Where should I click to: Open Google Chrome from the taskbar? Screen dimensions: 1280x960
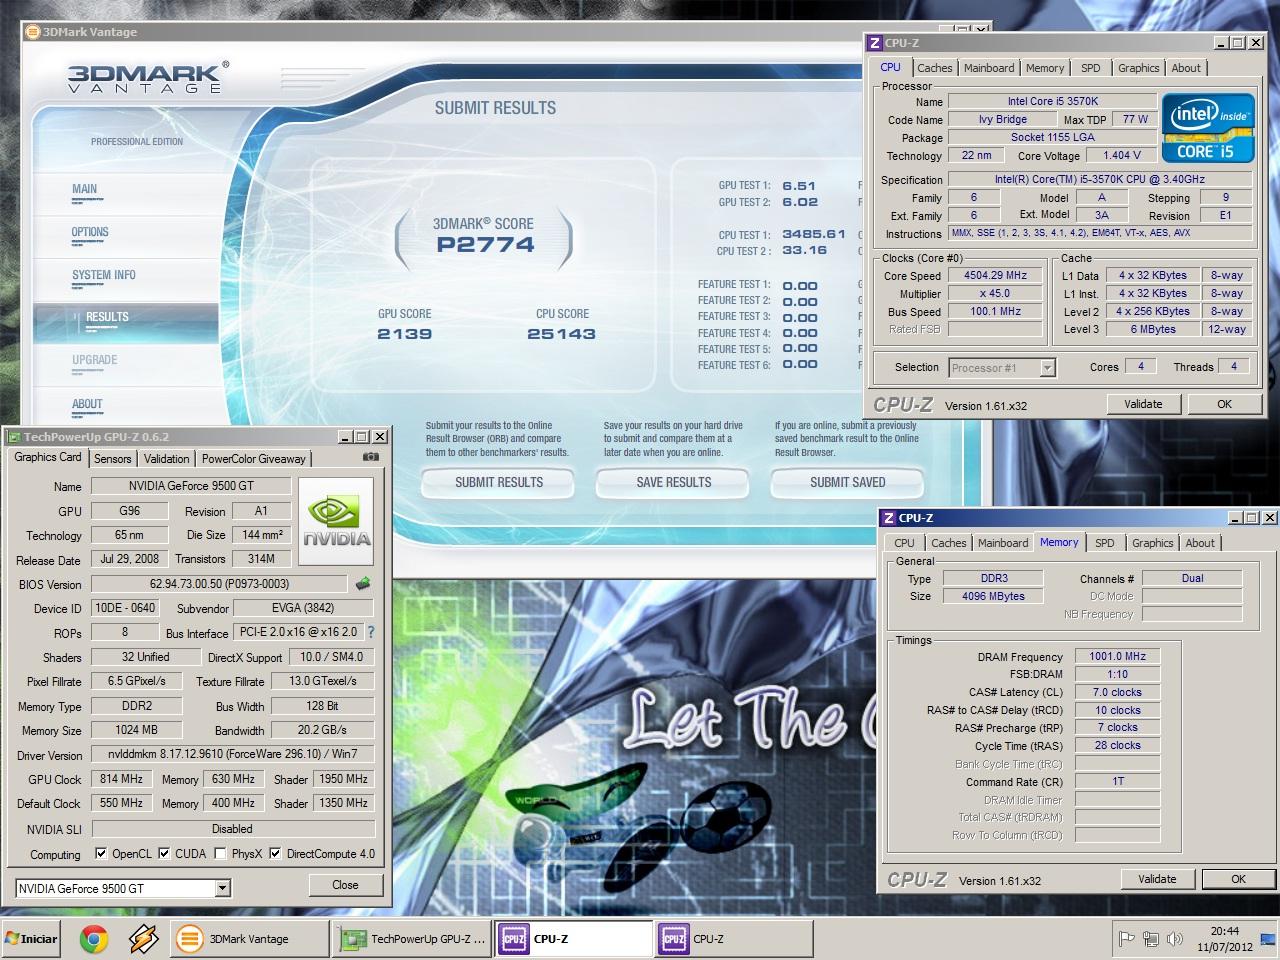click(x=94, y=939)
